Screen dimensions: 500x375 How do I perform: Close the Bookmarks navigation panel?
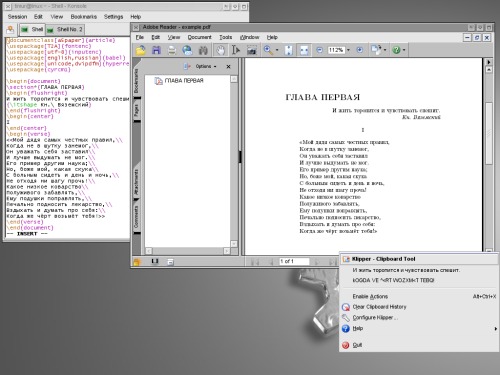(x=228, y=67)
